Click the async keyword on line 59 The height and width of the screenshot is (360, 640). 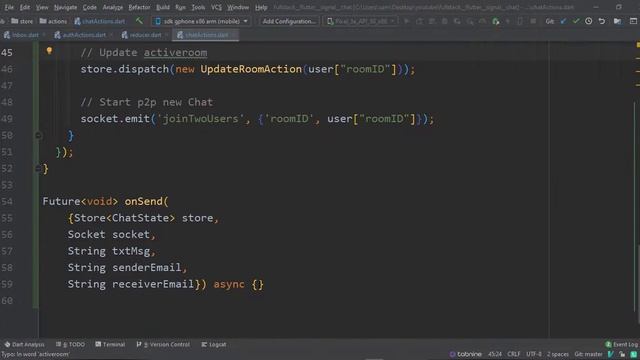pos(229,284)
